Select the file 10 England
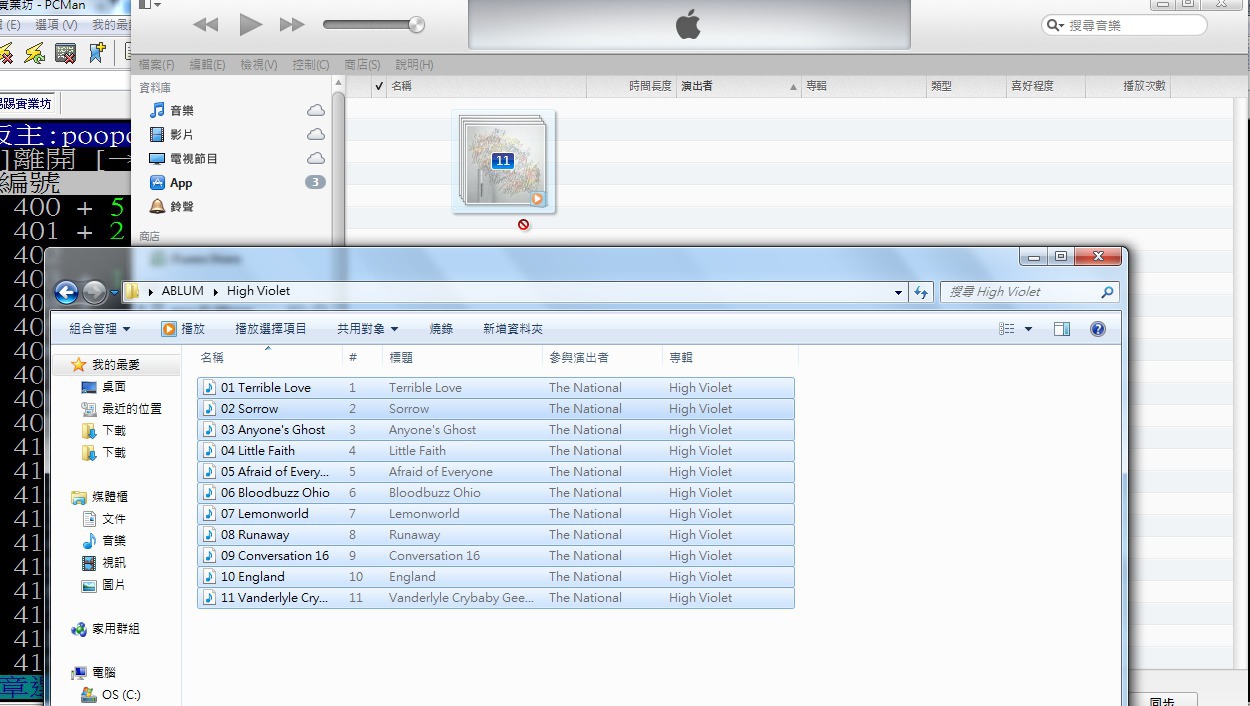This screenshot has width=1250, height=706. pos(495,576)
